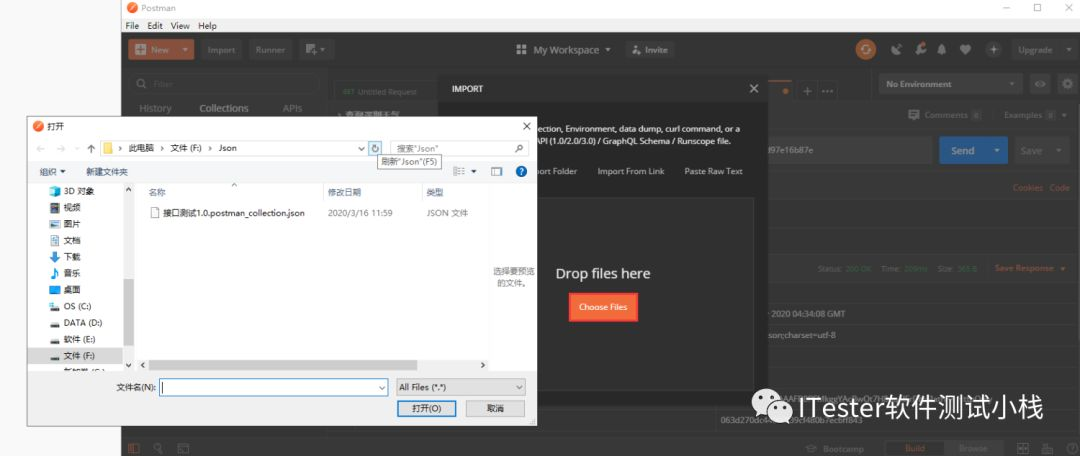
Task: Open the File menu in Postman
Action: click(x=132, y=25)
